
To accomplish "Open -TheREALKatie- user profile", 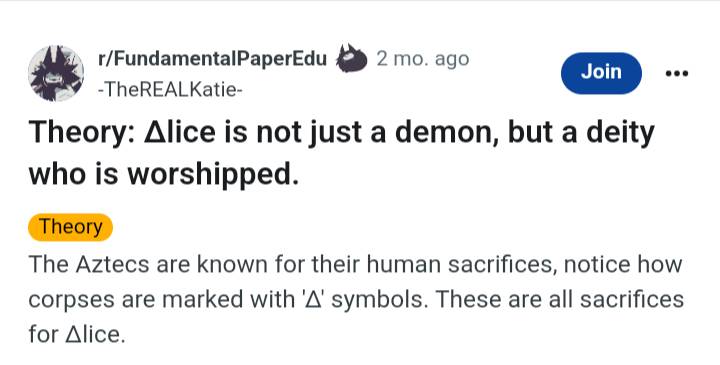I will (x=169, y=90).
